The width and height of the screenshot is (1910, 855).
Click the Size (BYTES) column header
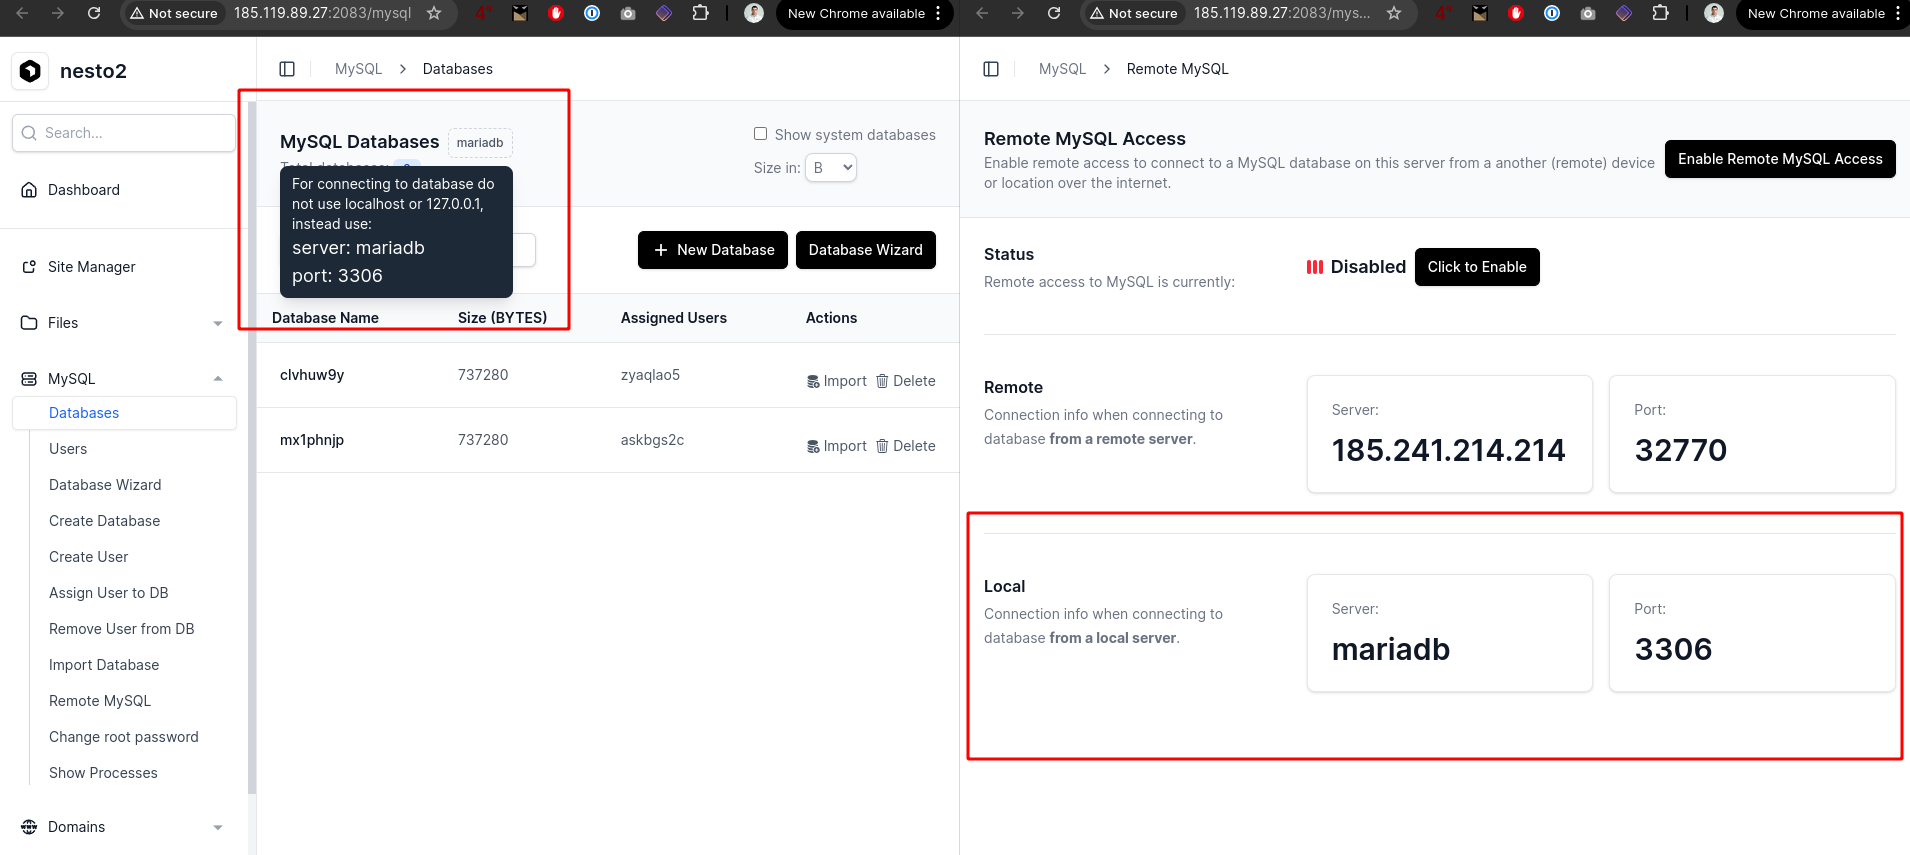point(502,318)
